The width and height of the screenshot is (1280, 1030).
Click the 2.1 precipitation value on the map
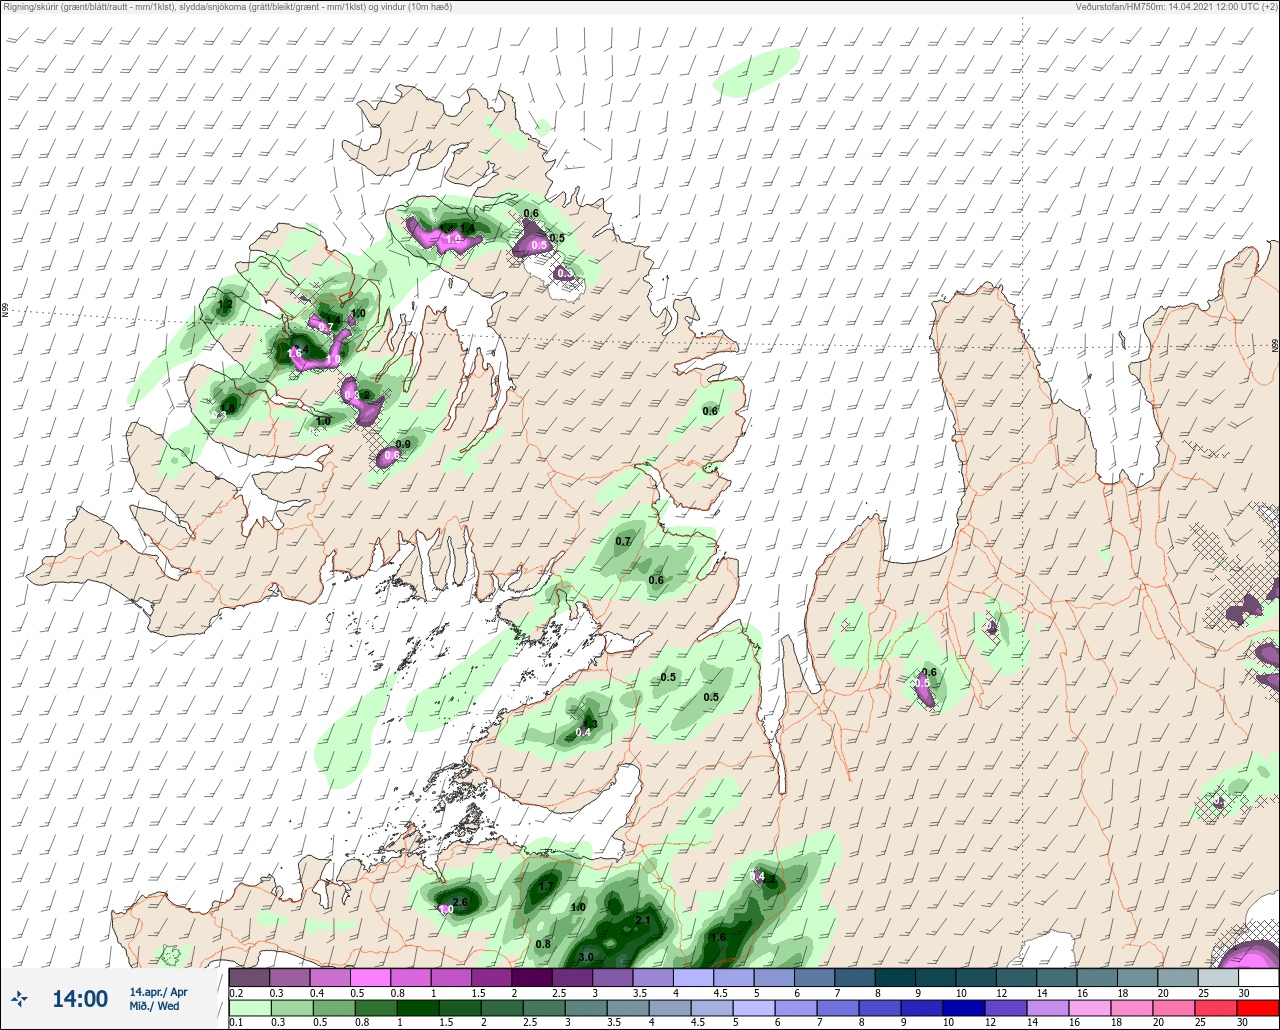643,920
